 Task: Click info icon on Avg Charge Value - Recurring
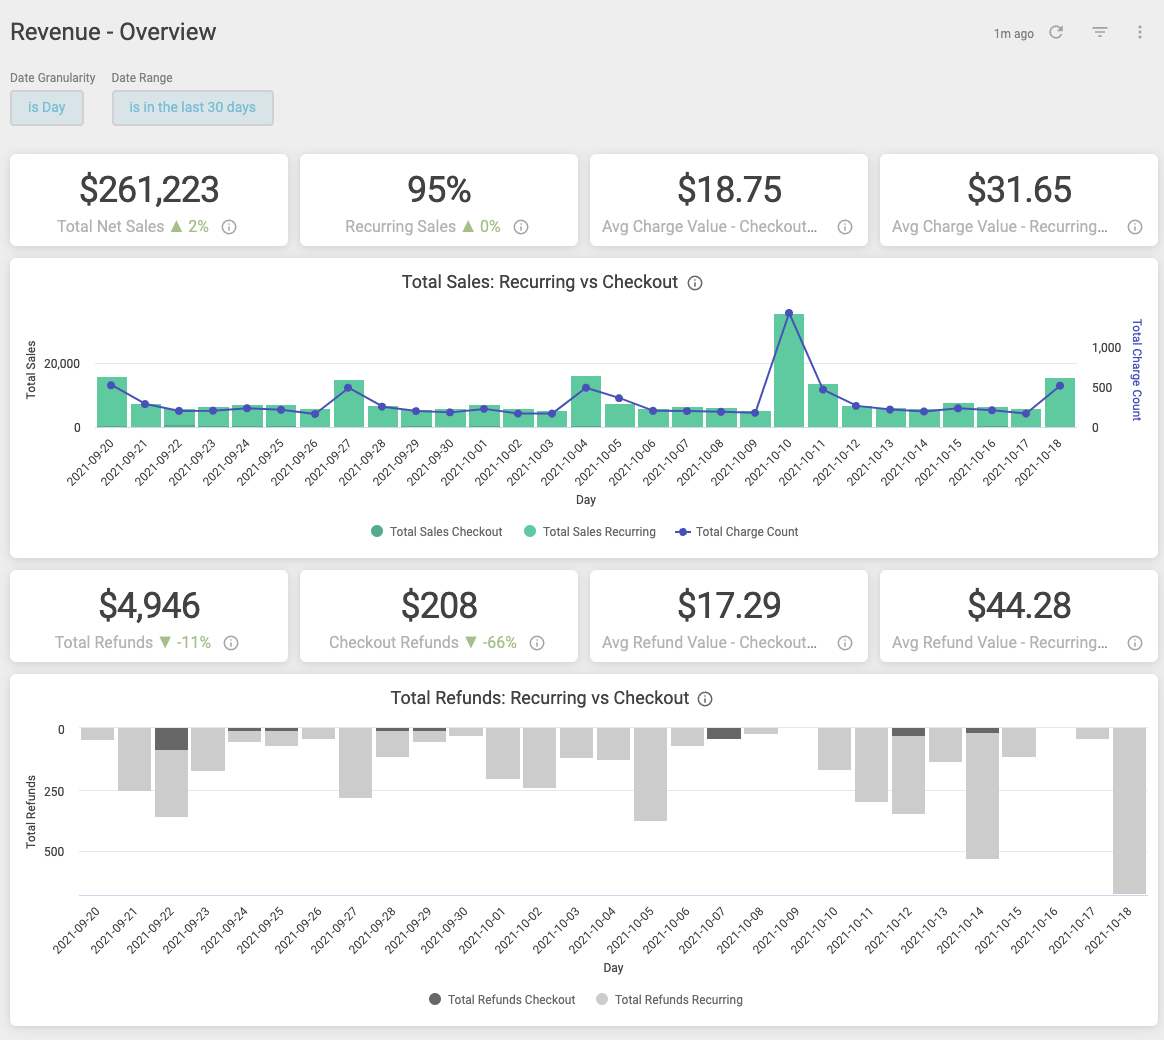pos(1135,227)
